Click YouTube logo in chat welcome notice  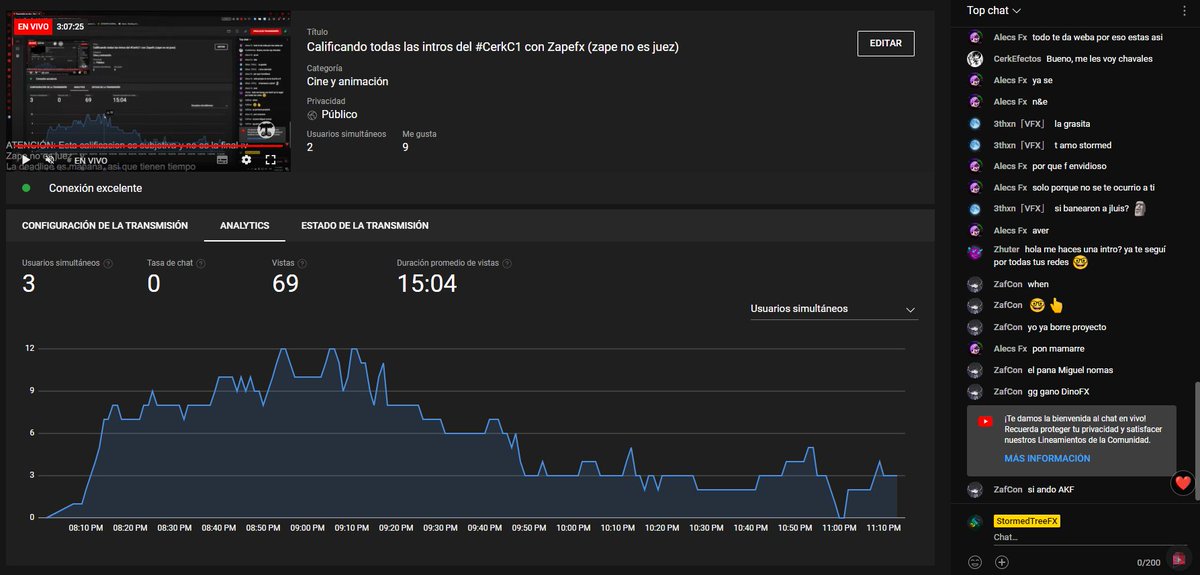[x=985, y=422]
